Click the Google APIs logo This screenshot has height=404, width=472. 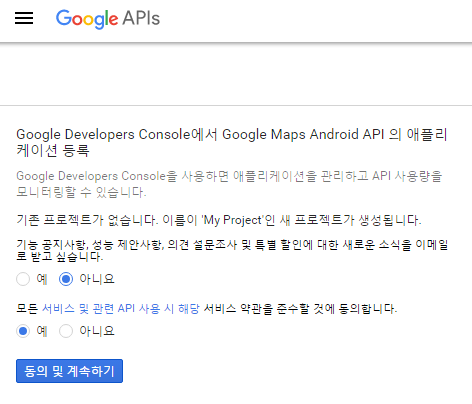(108, 19)
